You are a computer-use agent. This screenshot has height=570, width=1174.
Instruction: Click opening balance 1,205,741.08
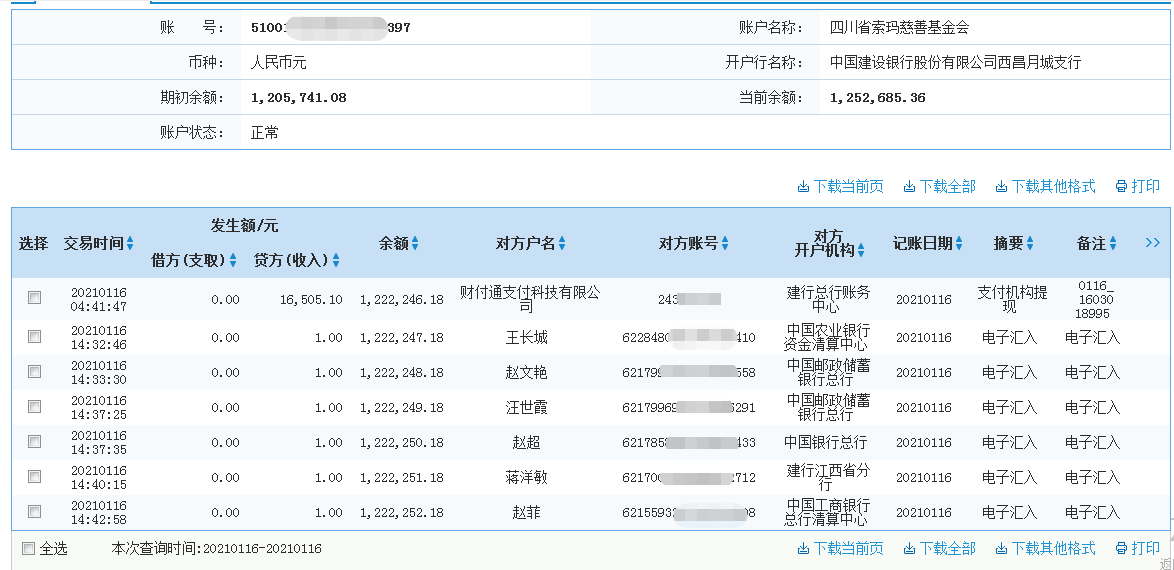click(x=298, y=97)
